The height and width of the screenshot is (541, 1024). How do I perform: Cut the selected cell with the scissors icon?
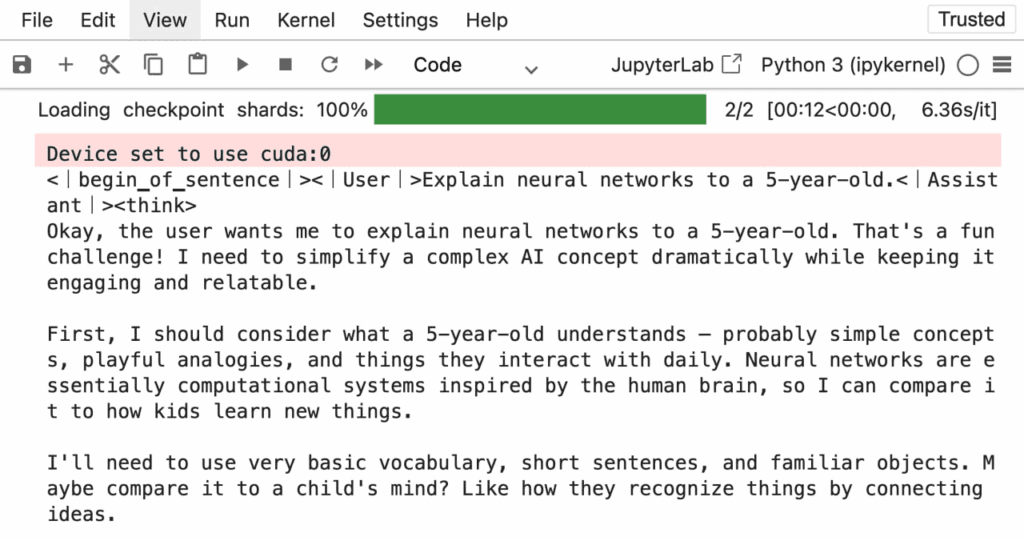pyautogui.click(x=109, y=65)
